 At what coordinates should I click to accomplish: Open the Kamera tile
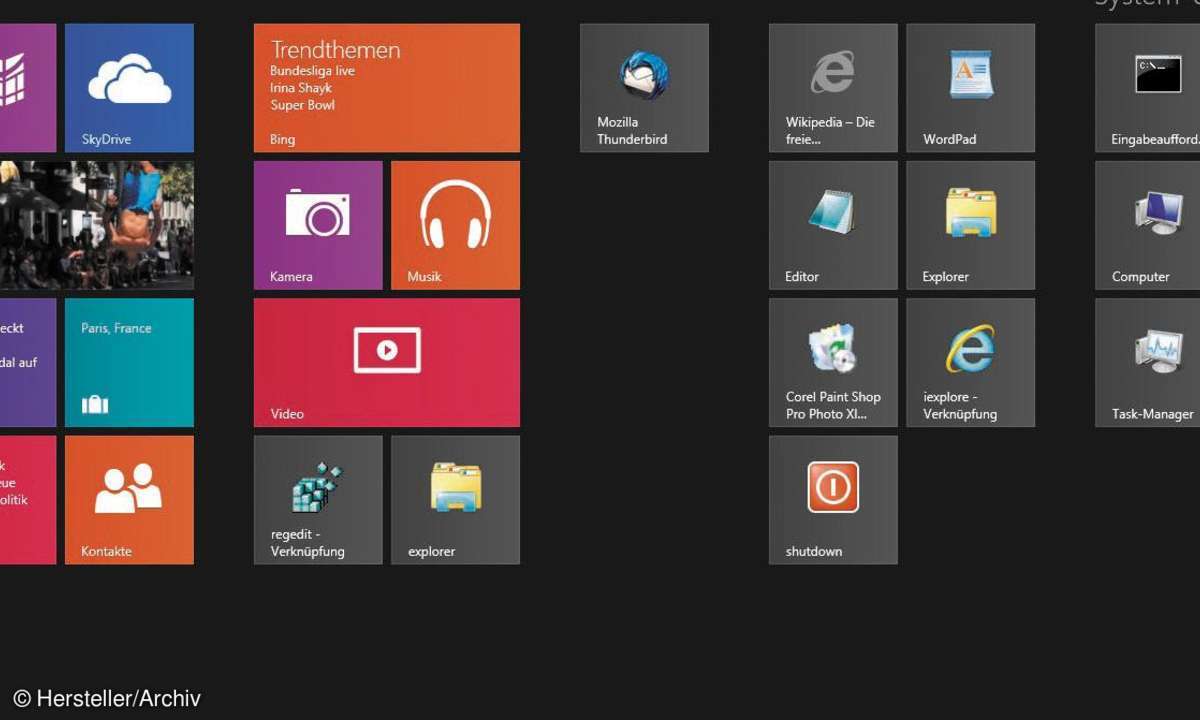(318, 225)
